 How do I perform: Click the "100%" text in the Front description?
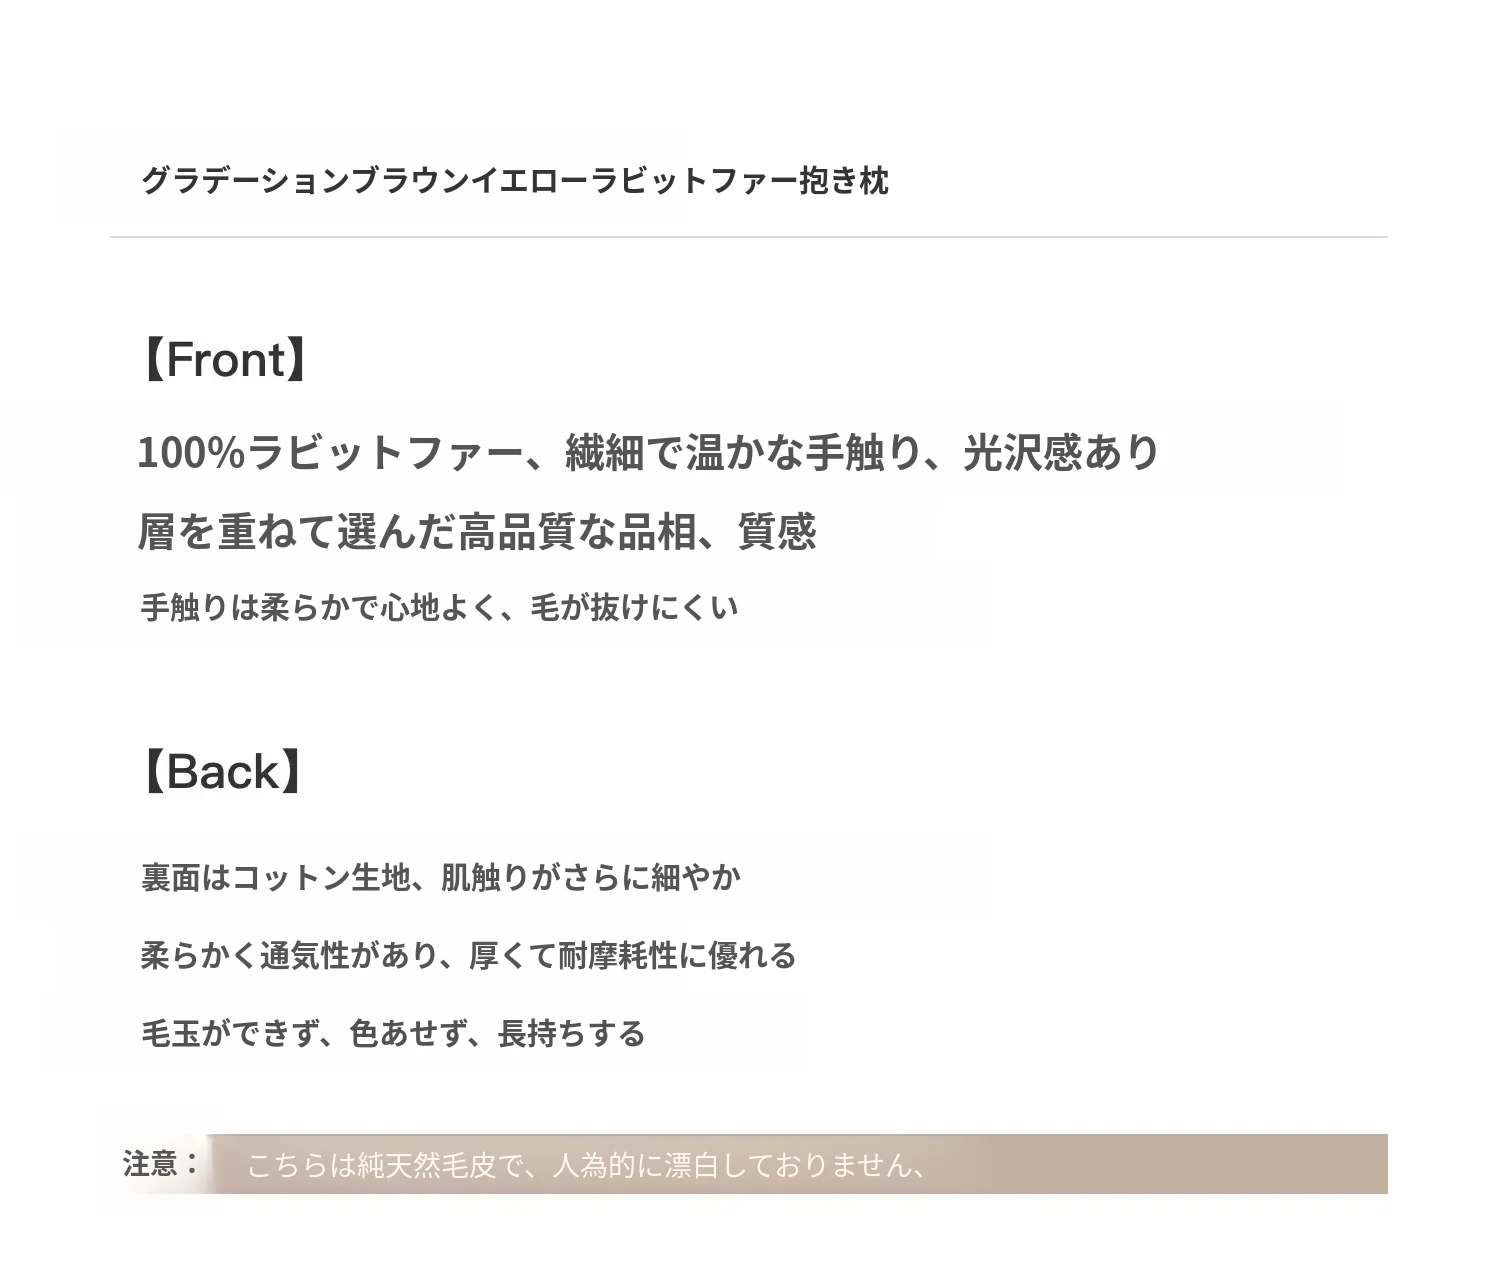pos(191,453)
